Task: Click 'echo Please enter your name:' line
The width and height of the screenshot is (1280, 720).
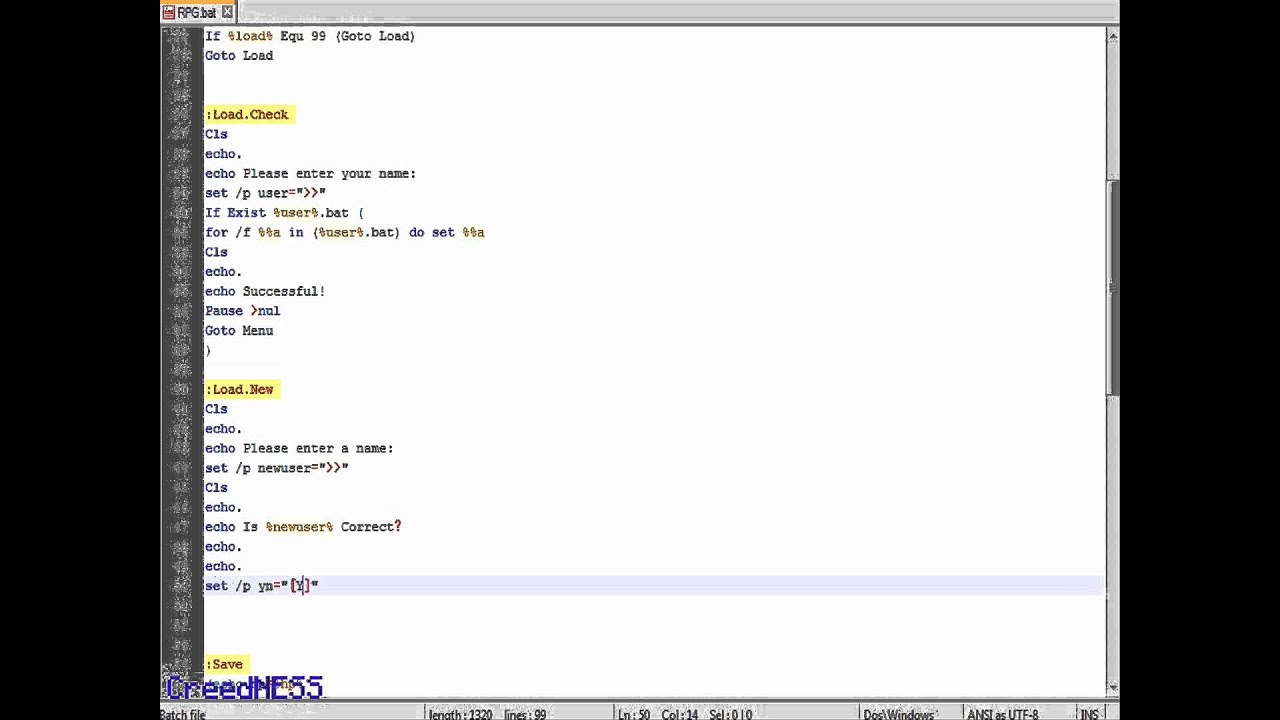Action: (310, 174)
